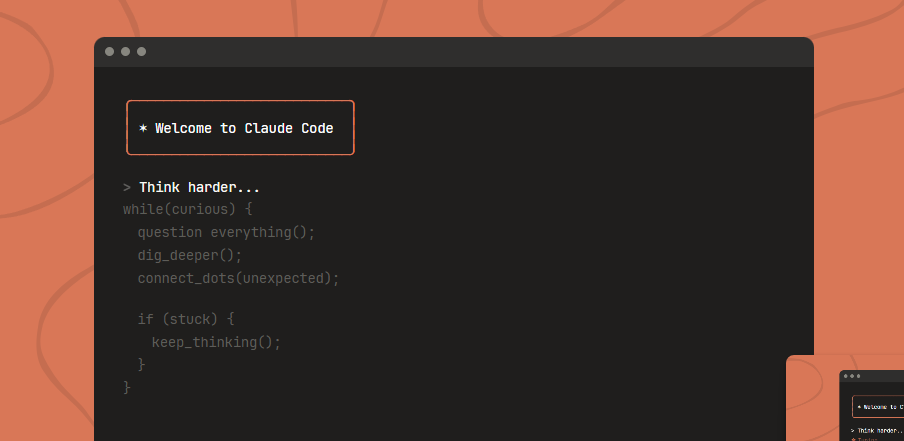Click the 'dig_deeper();' code line
The height and width of the screenshot is (441, 904).
coord(190,255)
